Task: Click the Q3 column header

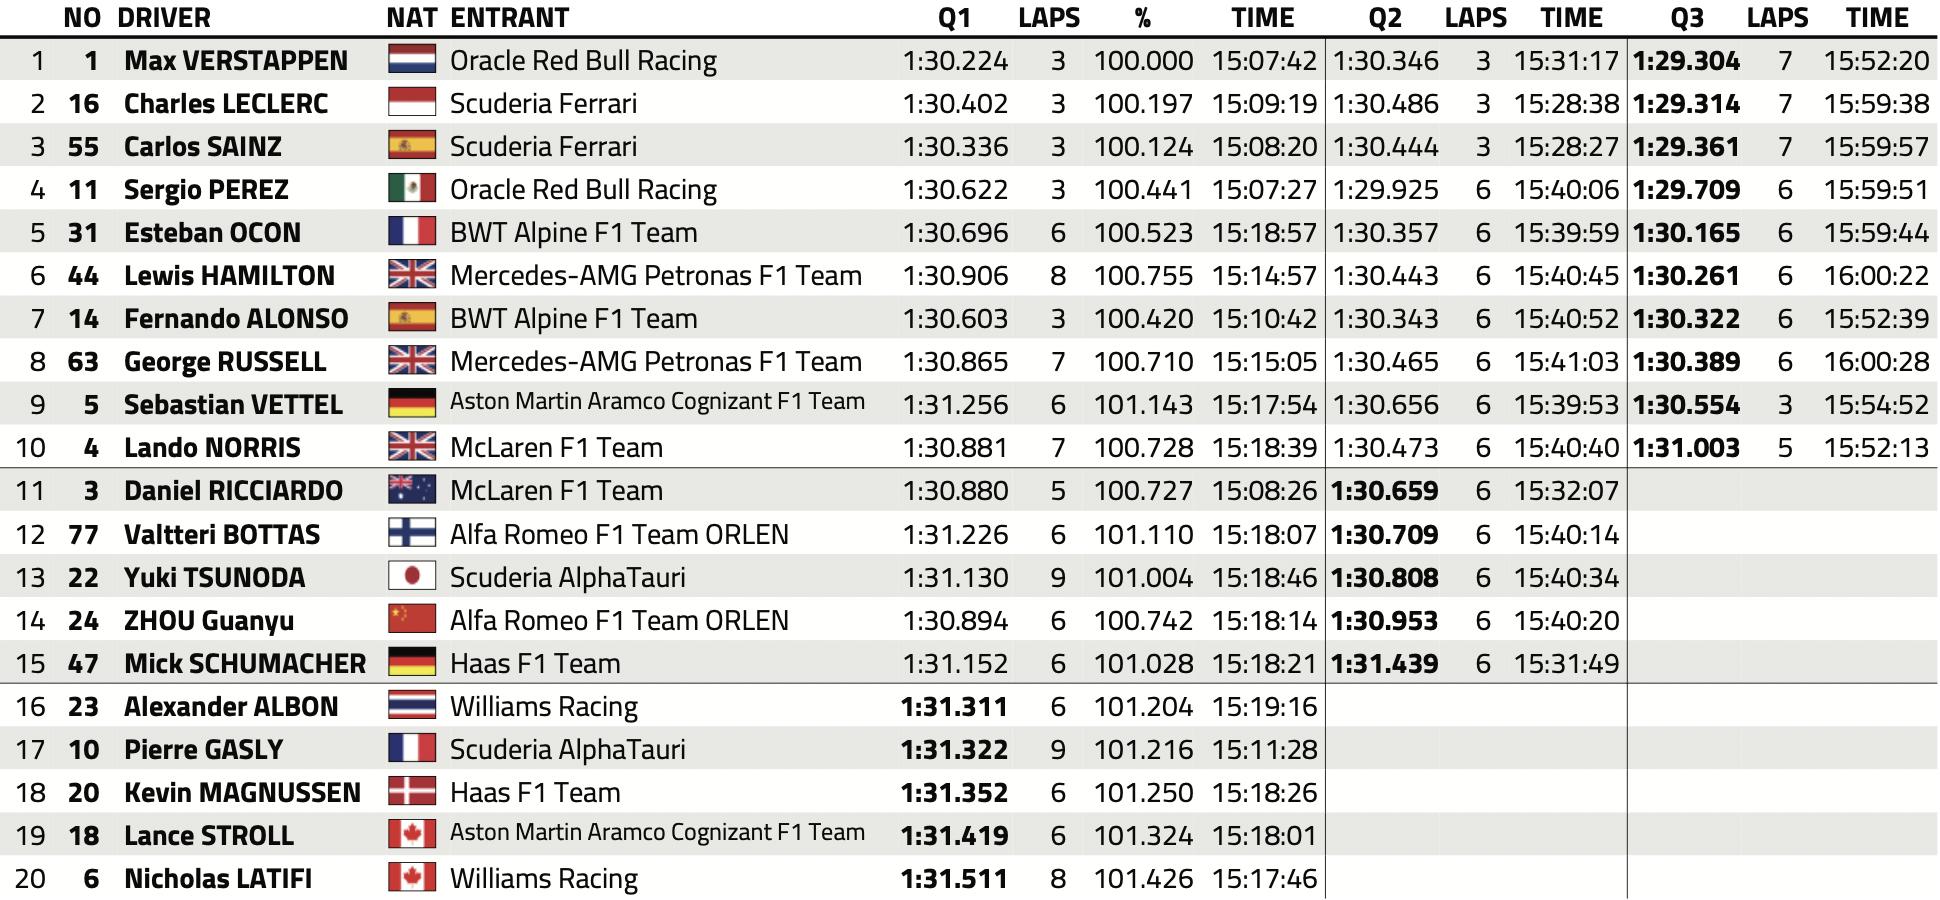Action: pos(1687,18)
